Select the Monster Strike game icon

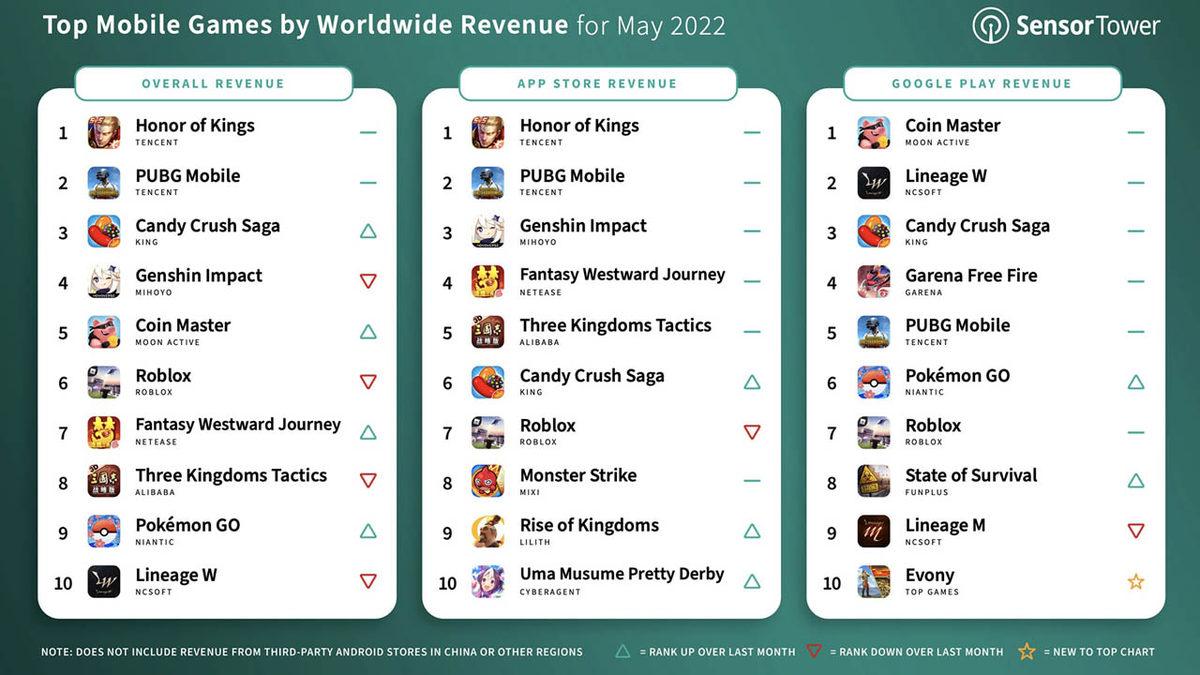(488, 482)
